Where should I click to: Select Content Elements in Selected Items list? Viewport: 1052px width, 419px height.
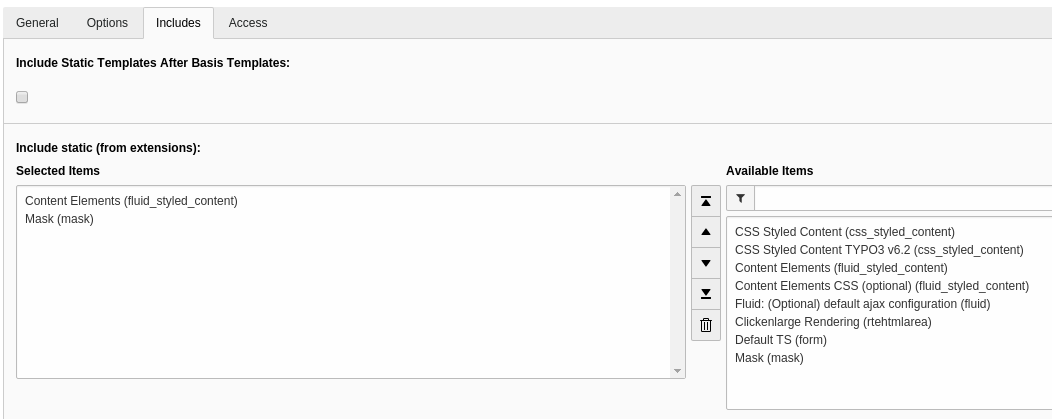131,201
